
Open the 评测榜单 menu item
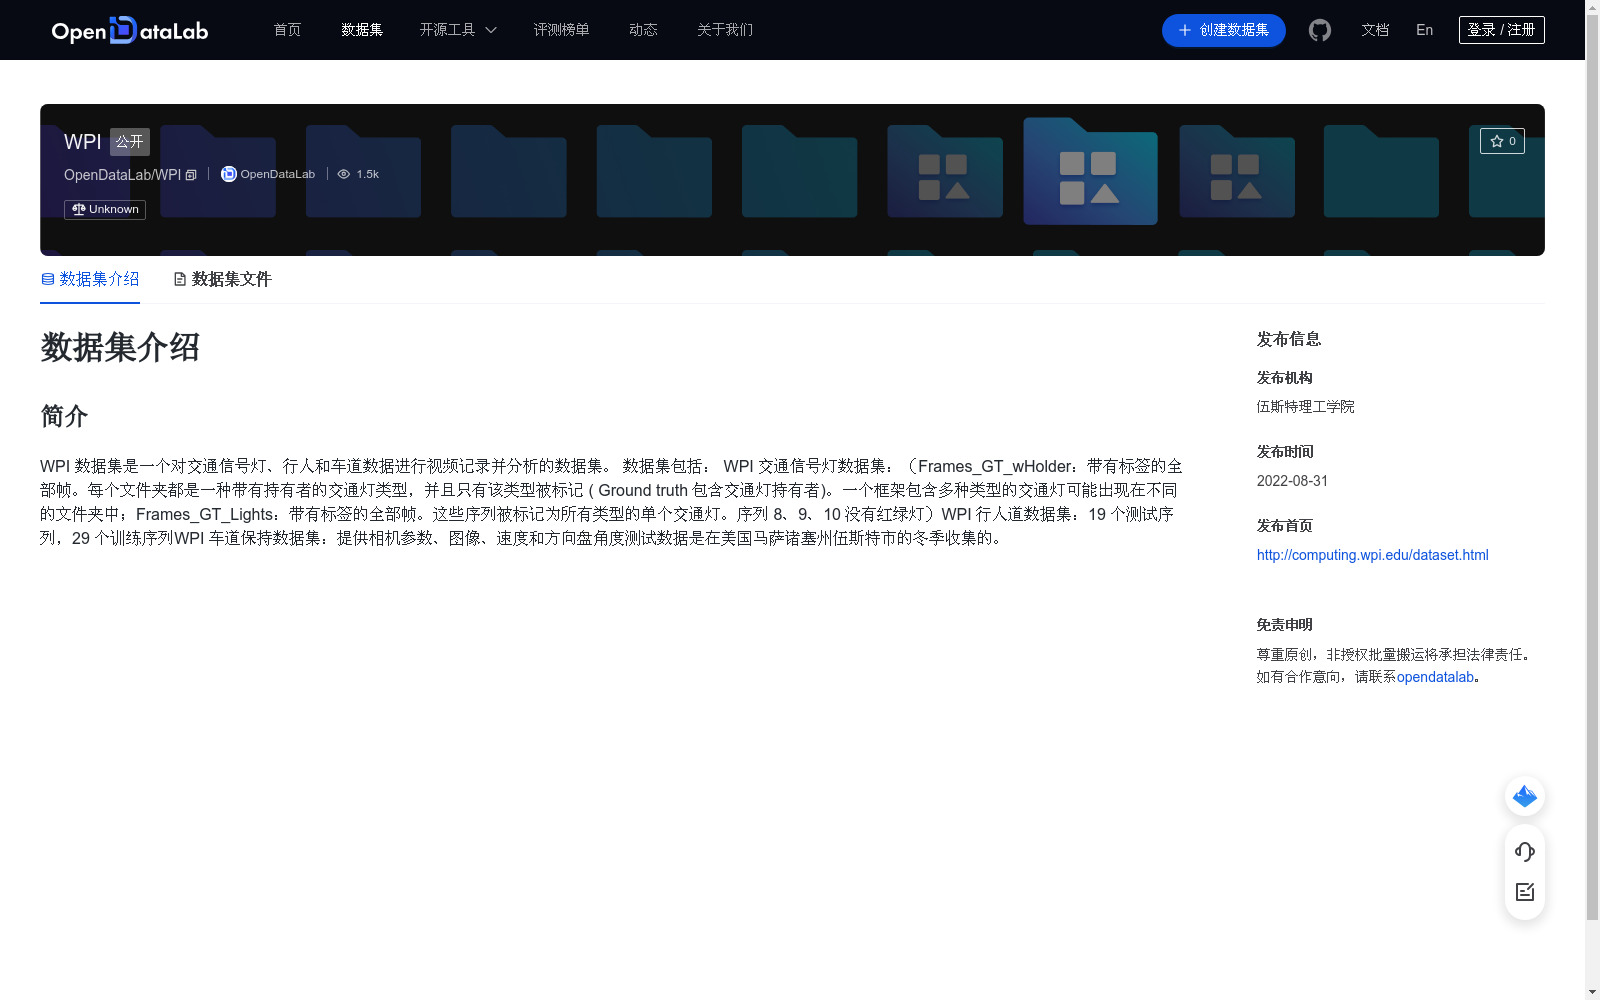[561, 30]
